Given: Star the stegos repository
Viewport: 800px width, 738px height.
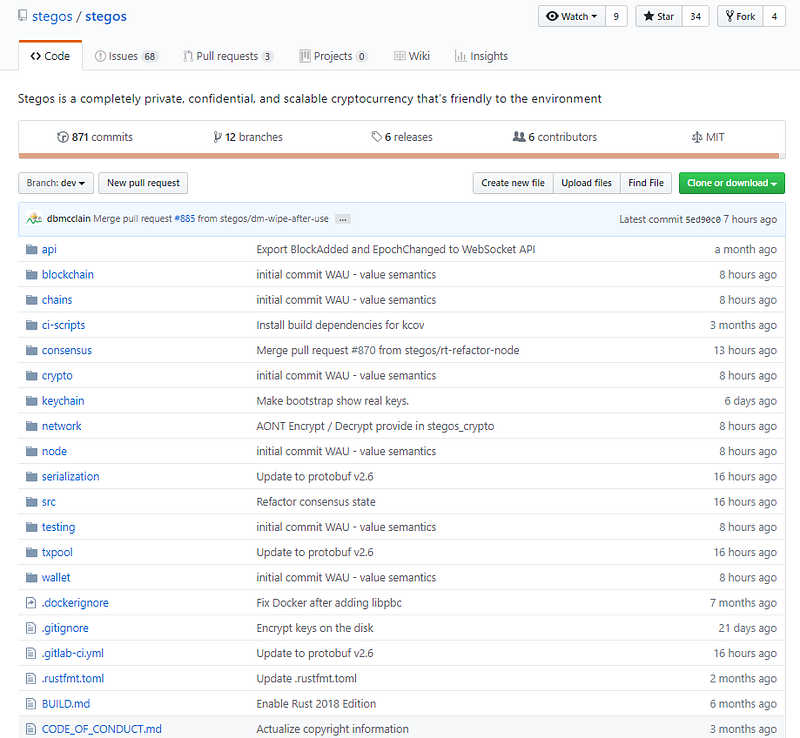Looking at the screenshot, I should 658,17.
